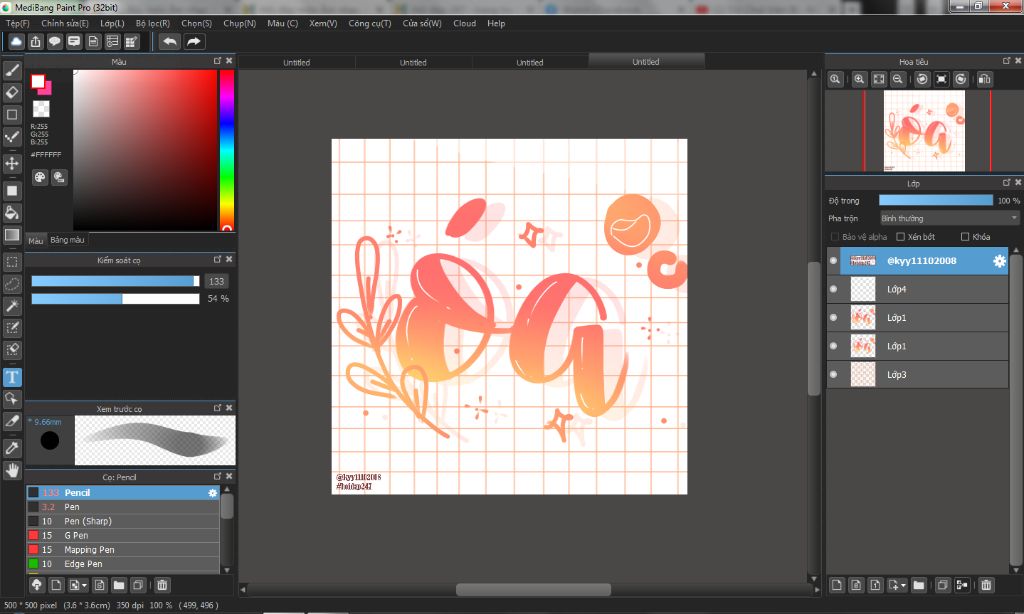
Task: Select the rectangular Select tool
Action: [12, 262]
